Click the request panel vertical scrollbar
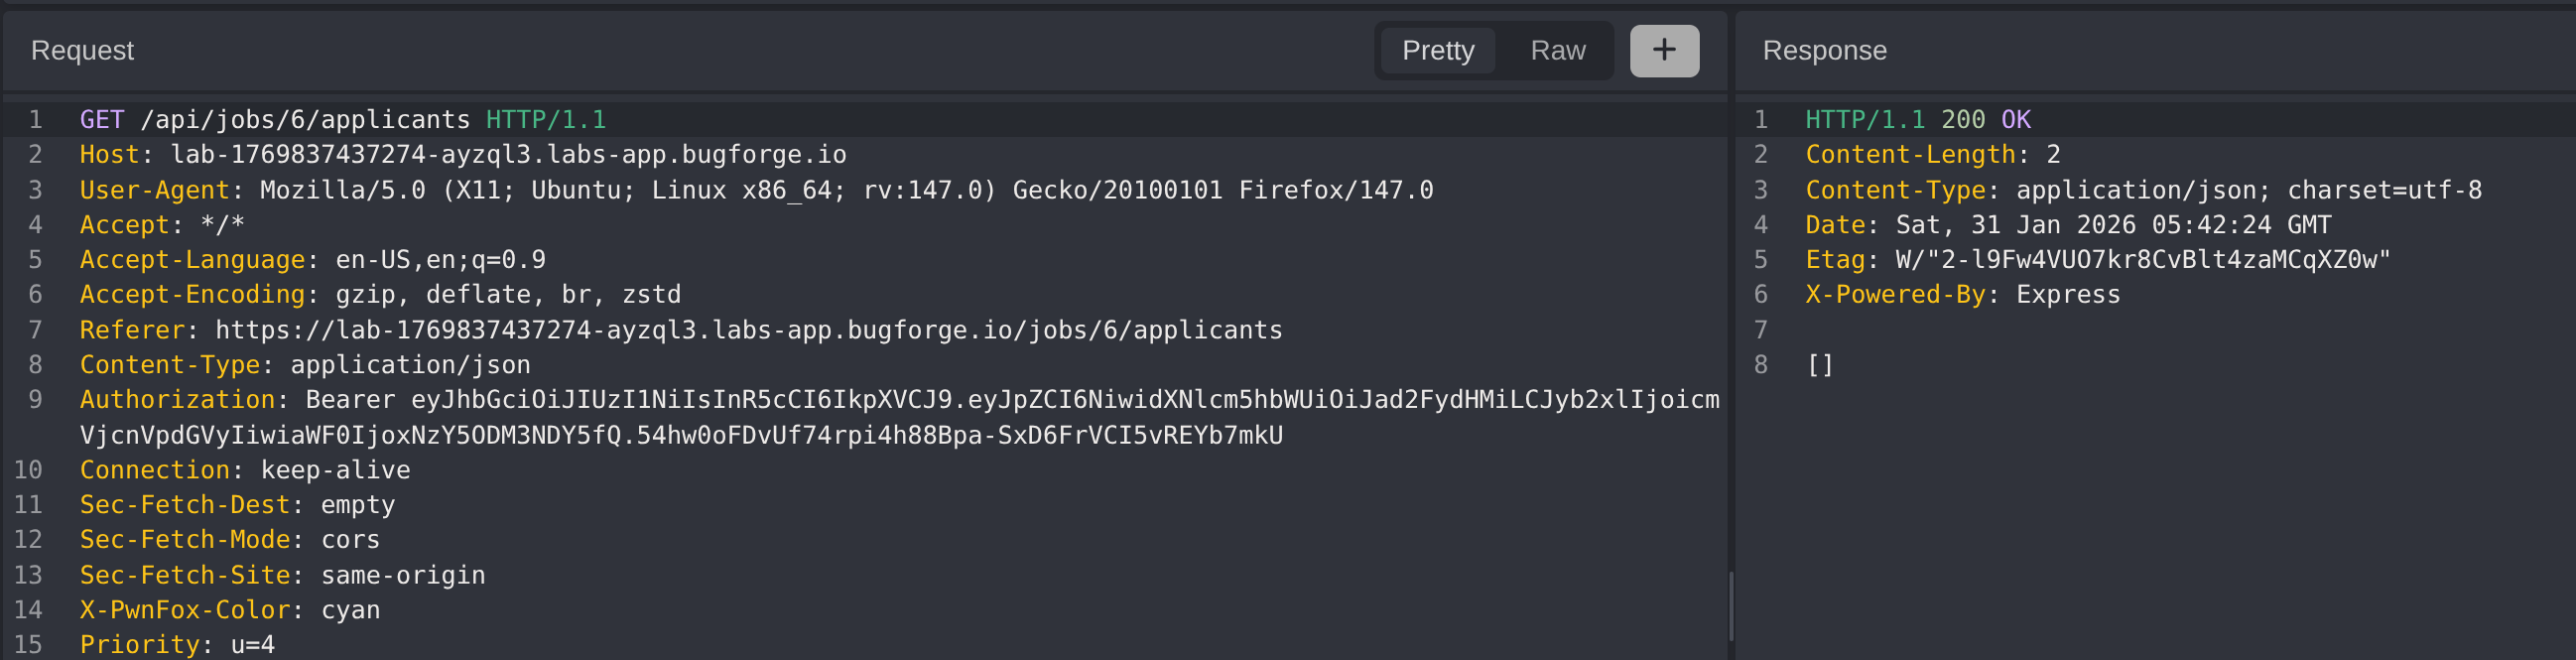Viewport: 2576px width, 660px height. (1730, 604)
